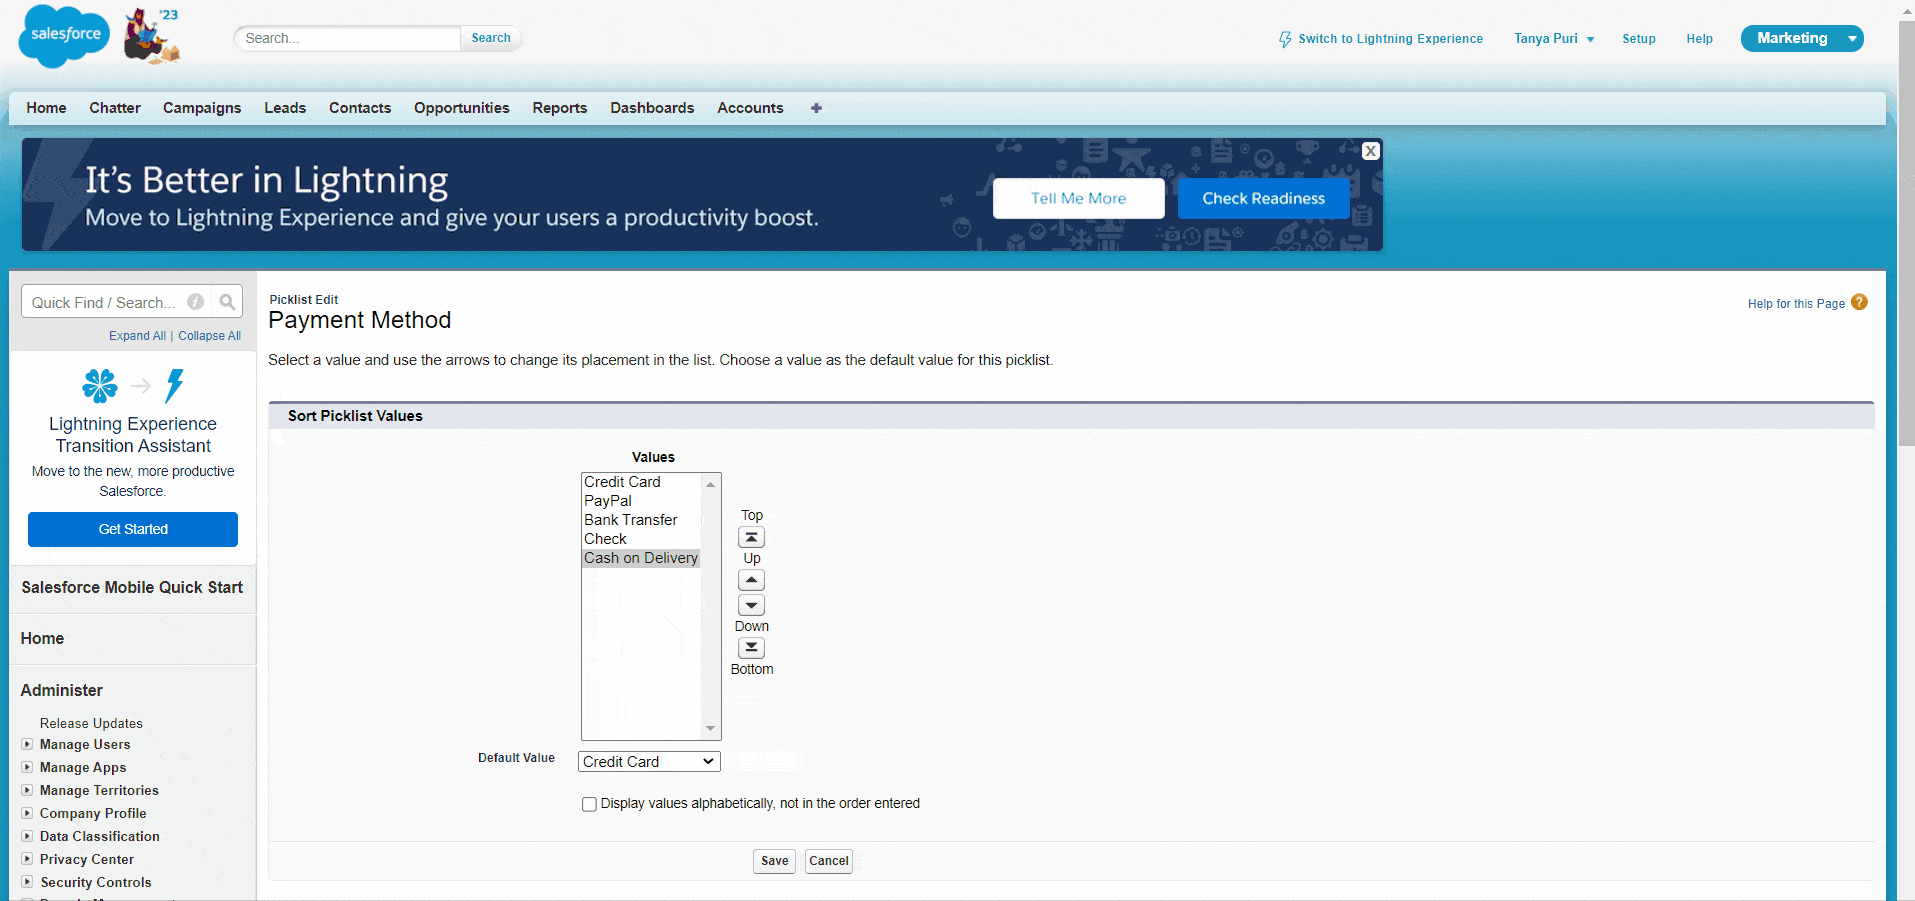
Task: Move the selected value Down one position
Action: click(751, 605)
